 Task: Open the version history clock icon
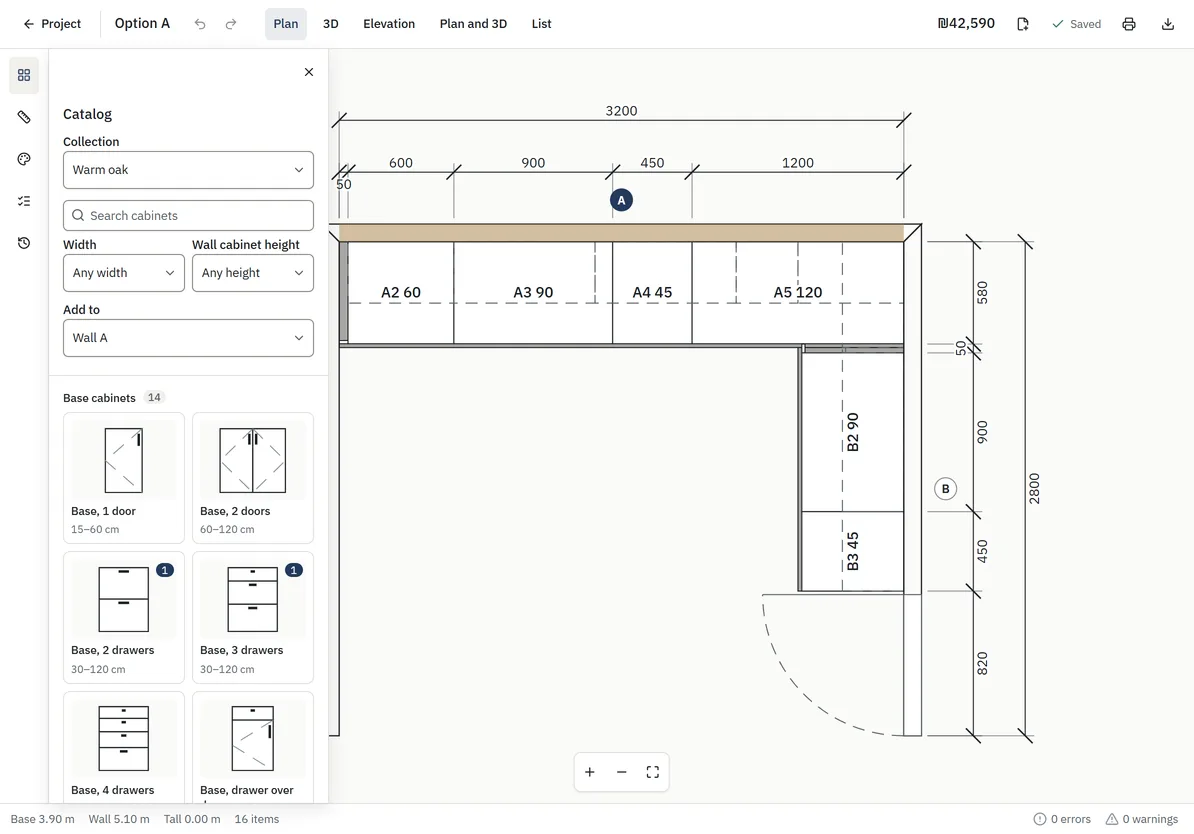[x=24, y=243]
